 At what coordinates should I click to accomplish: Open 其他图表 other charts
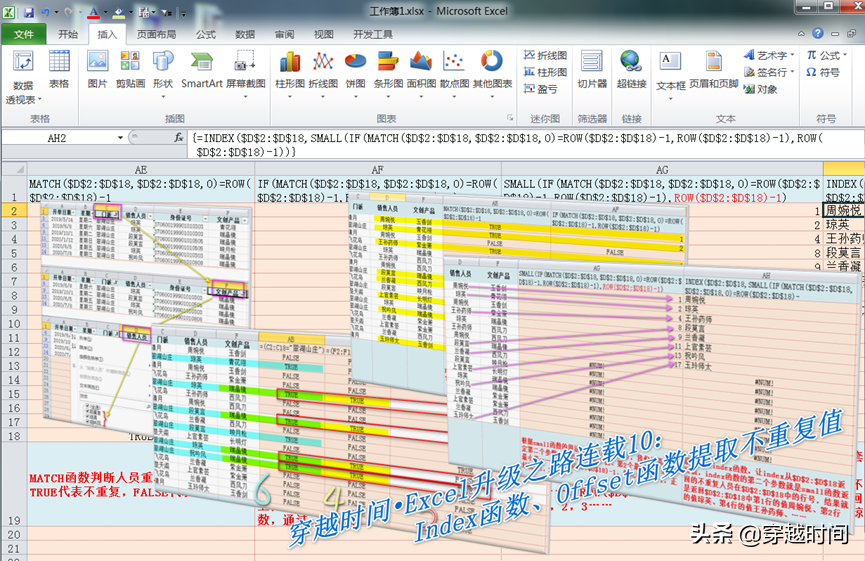point(492,73)
